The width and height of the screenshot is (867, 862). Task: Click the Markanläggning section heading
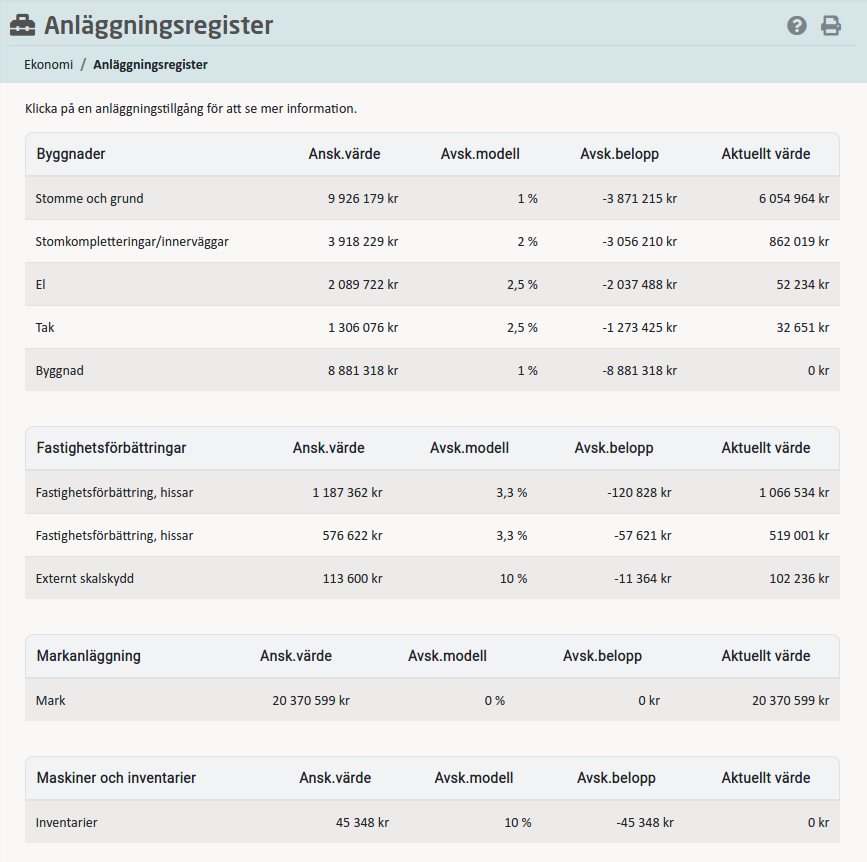pos(89,657)
